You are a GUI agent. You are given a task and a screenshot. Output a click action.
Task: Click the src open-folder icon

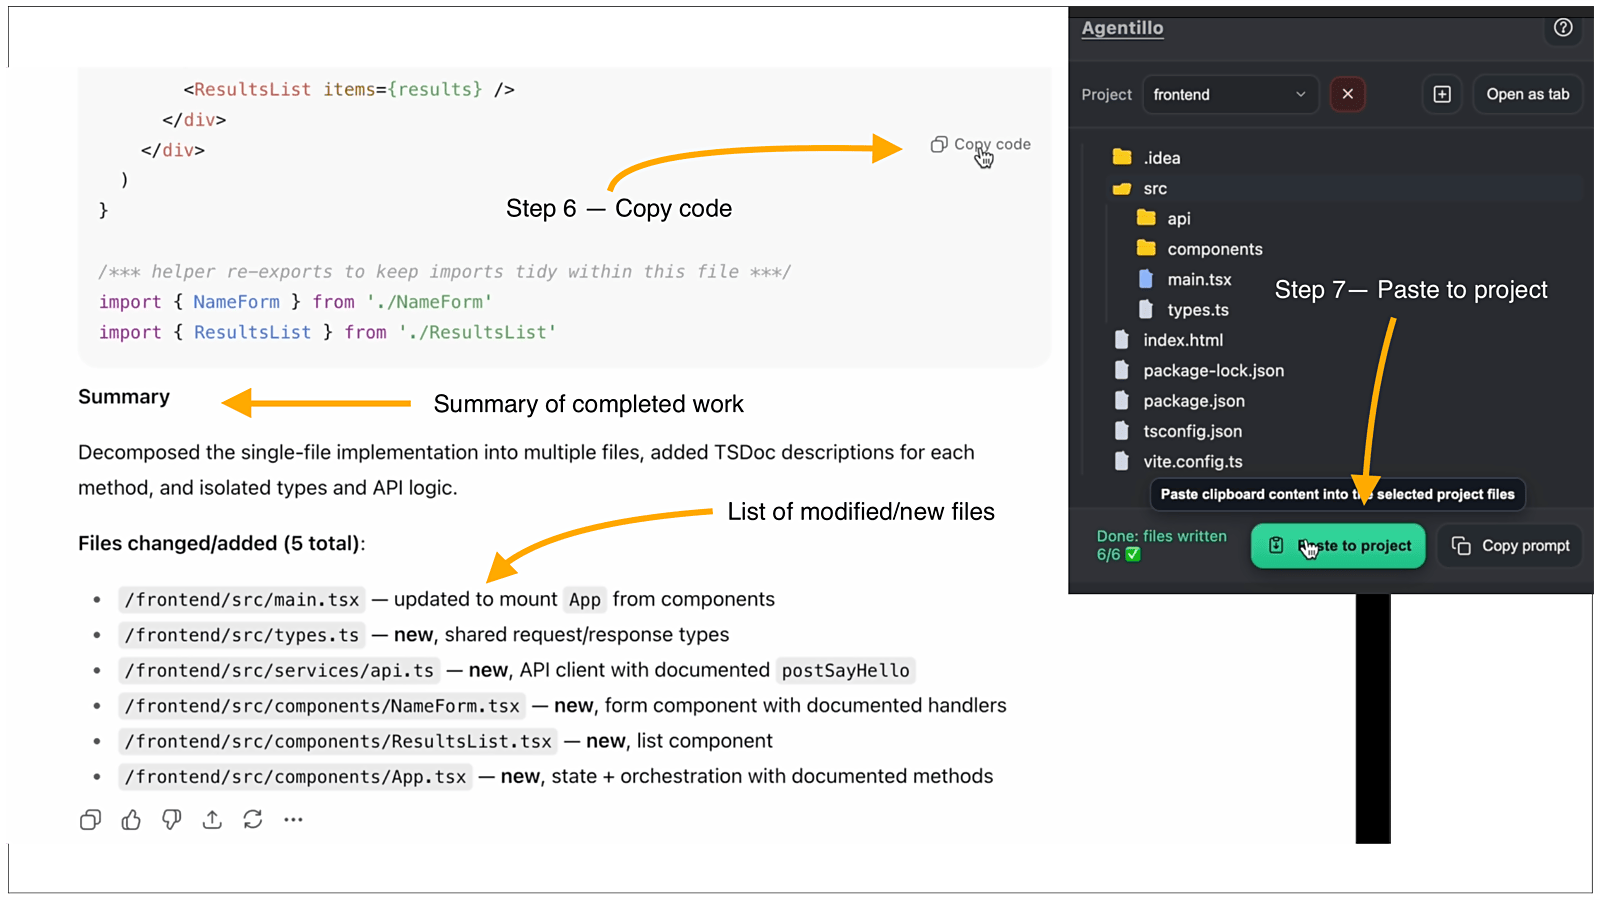point(1122,188)
